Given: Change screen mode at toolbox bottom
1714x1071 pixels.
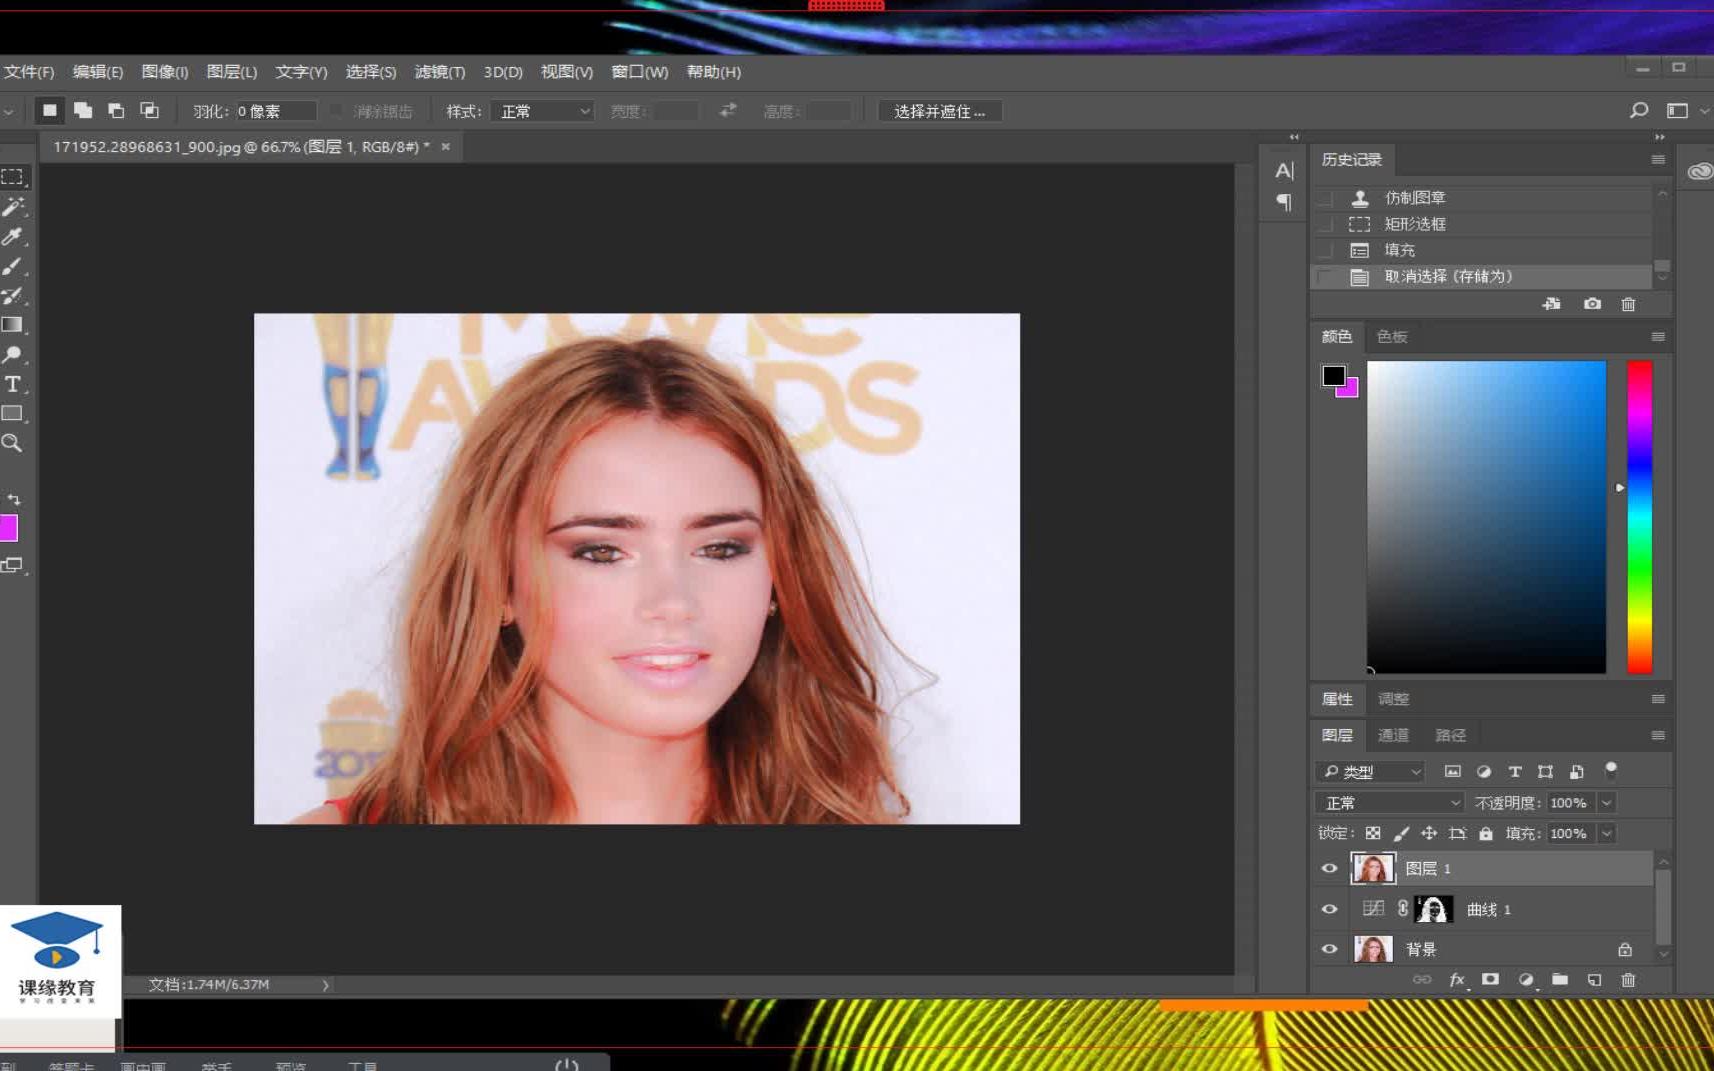Looking at the screenshot, I should tap(13, 565).
